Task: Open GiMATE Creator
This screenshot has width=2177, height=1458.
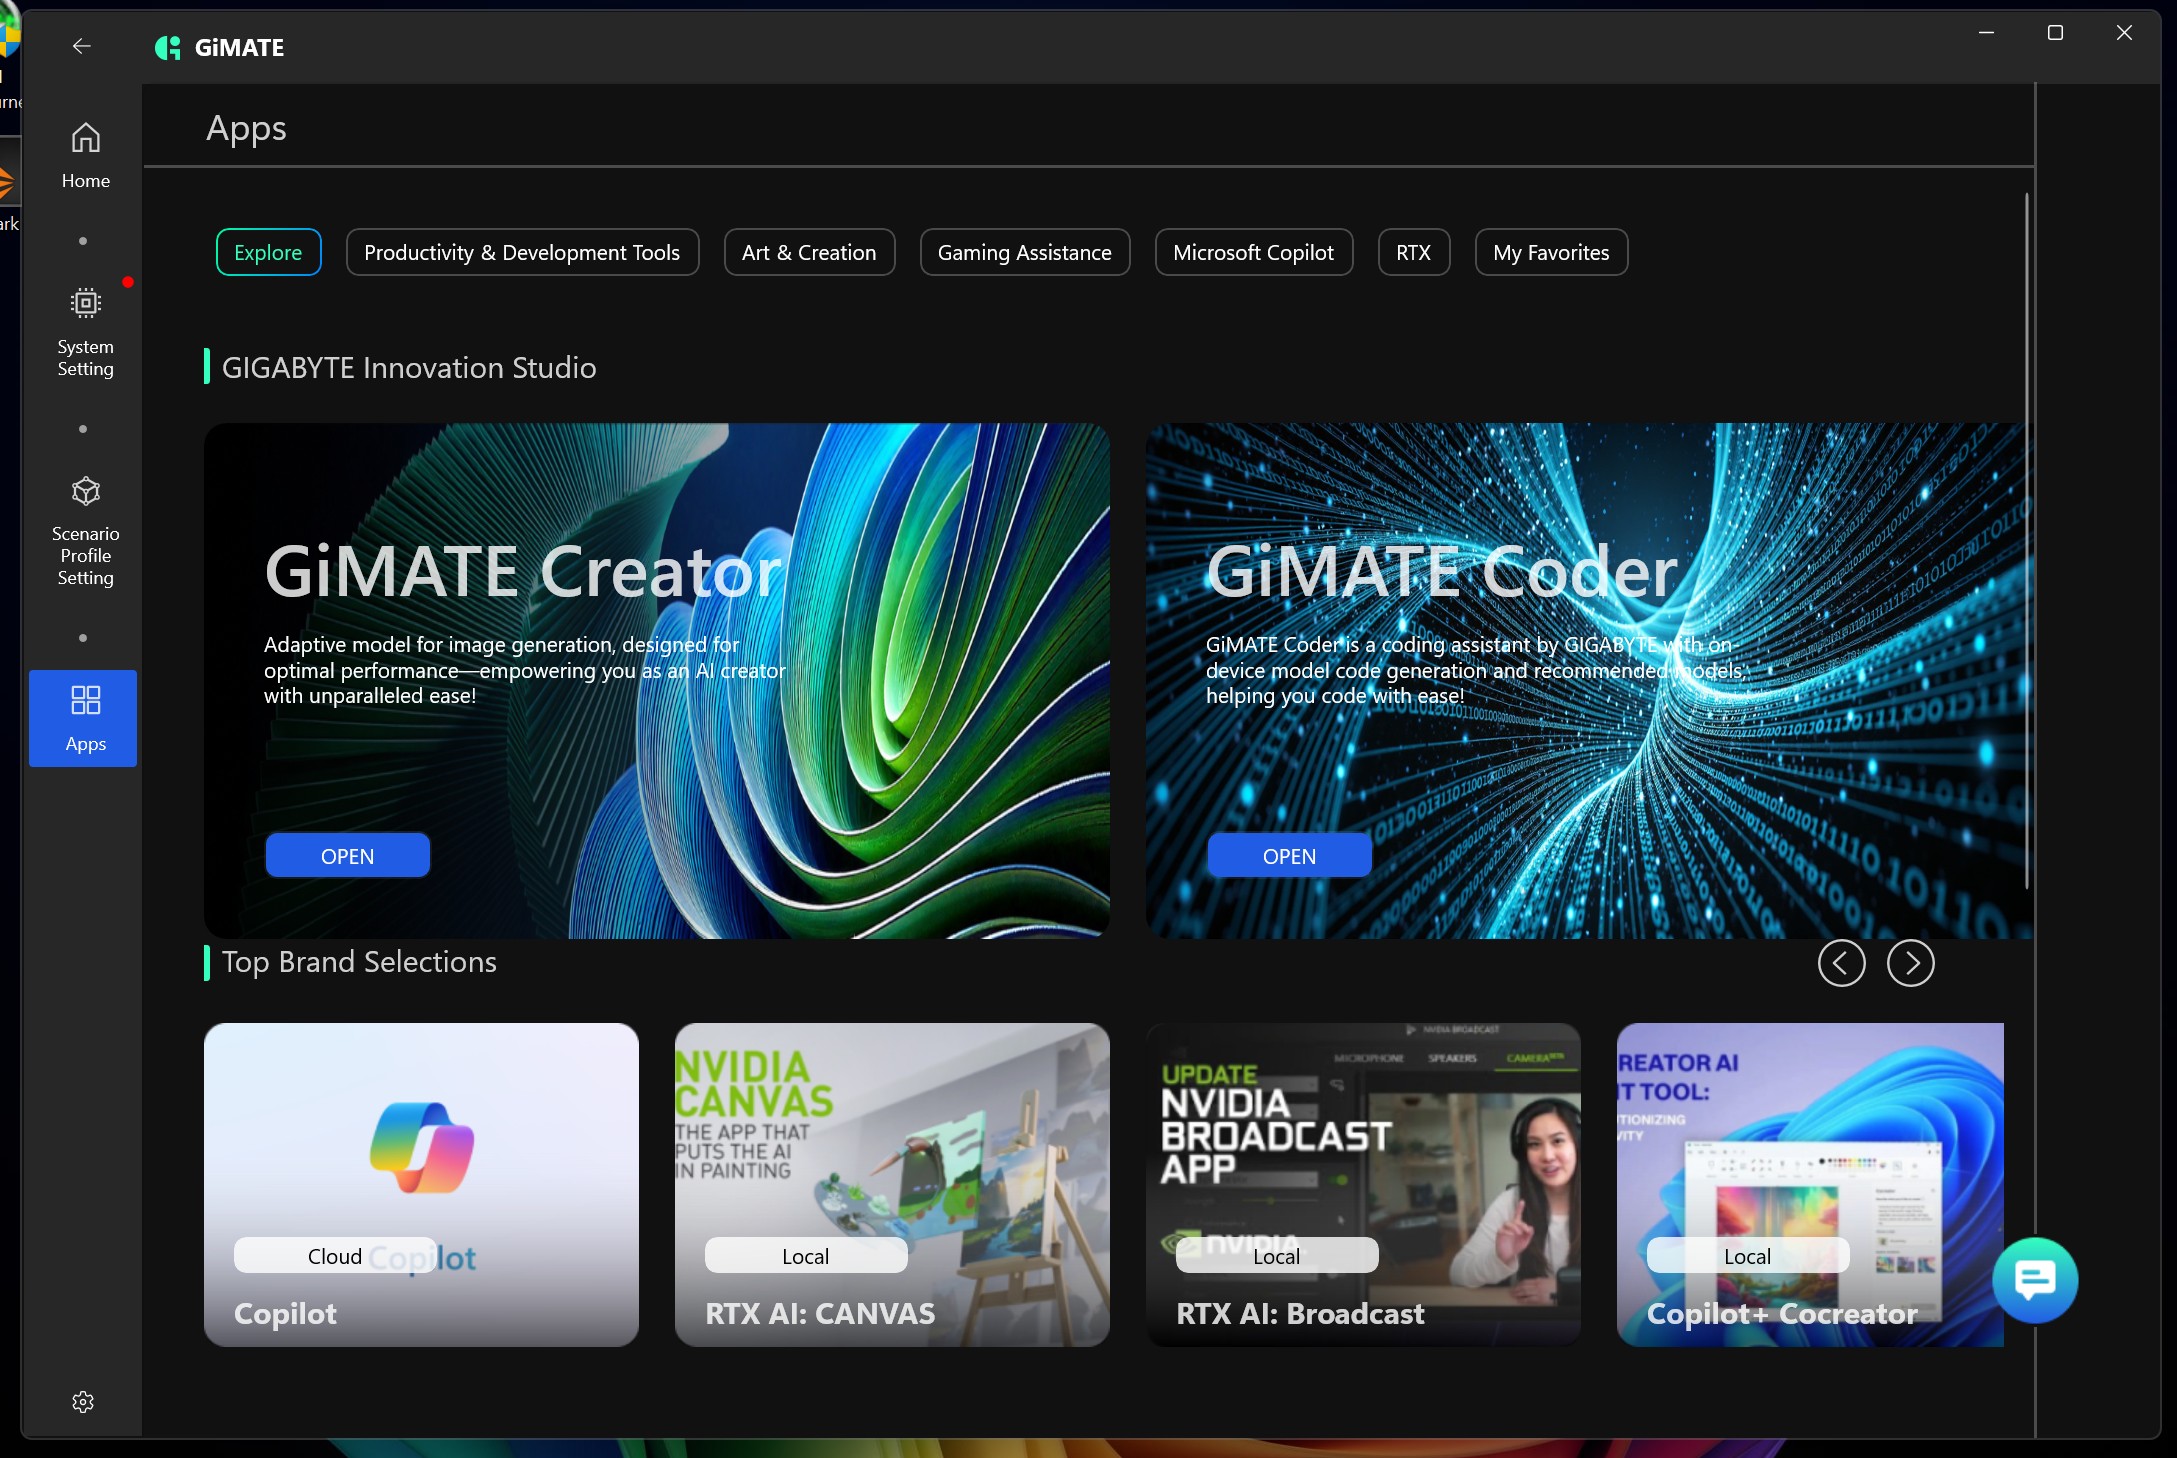Action: pos(347,856)
